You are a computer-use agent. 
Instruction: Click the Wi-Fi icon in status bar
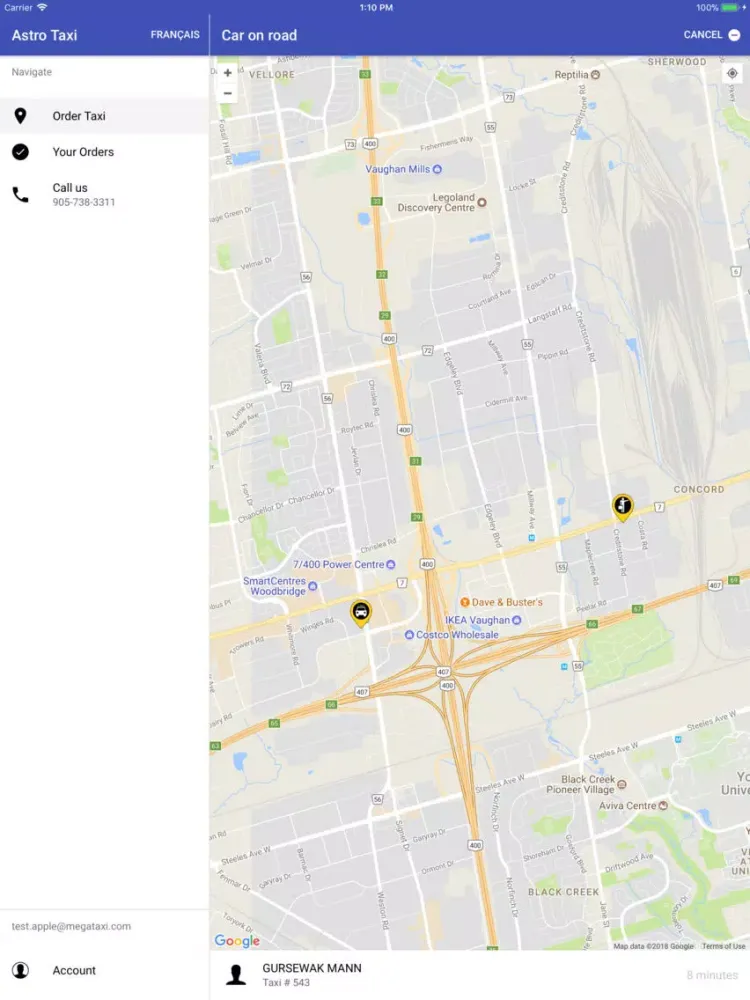pyautogui.click(x=42, y=7)
